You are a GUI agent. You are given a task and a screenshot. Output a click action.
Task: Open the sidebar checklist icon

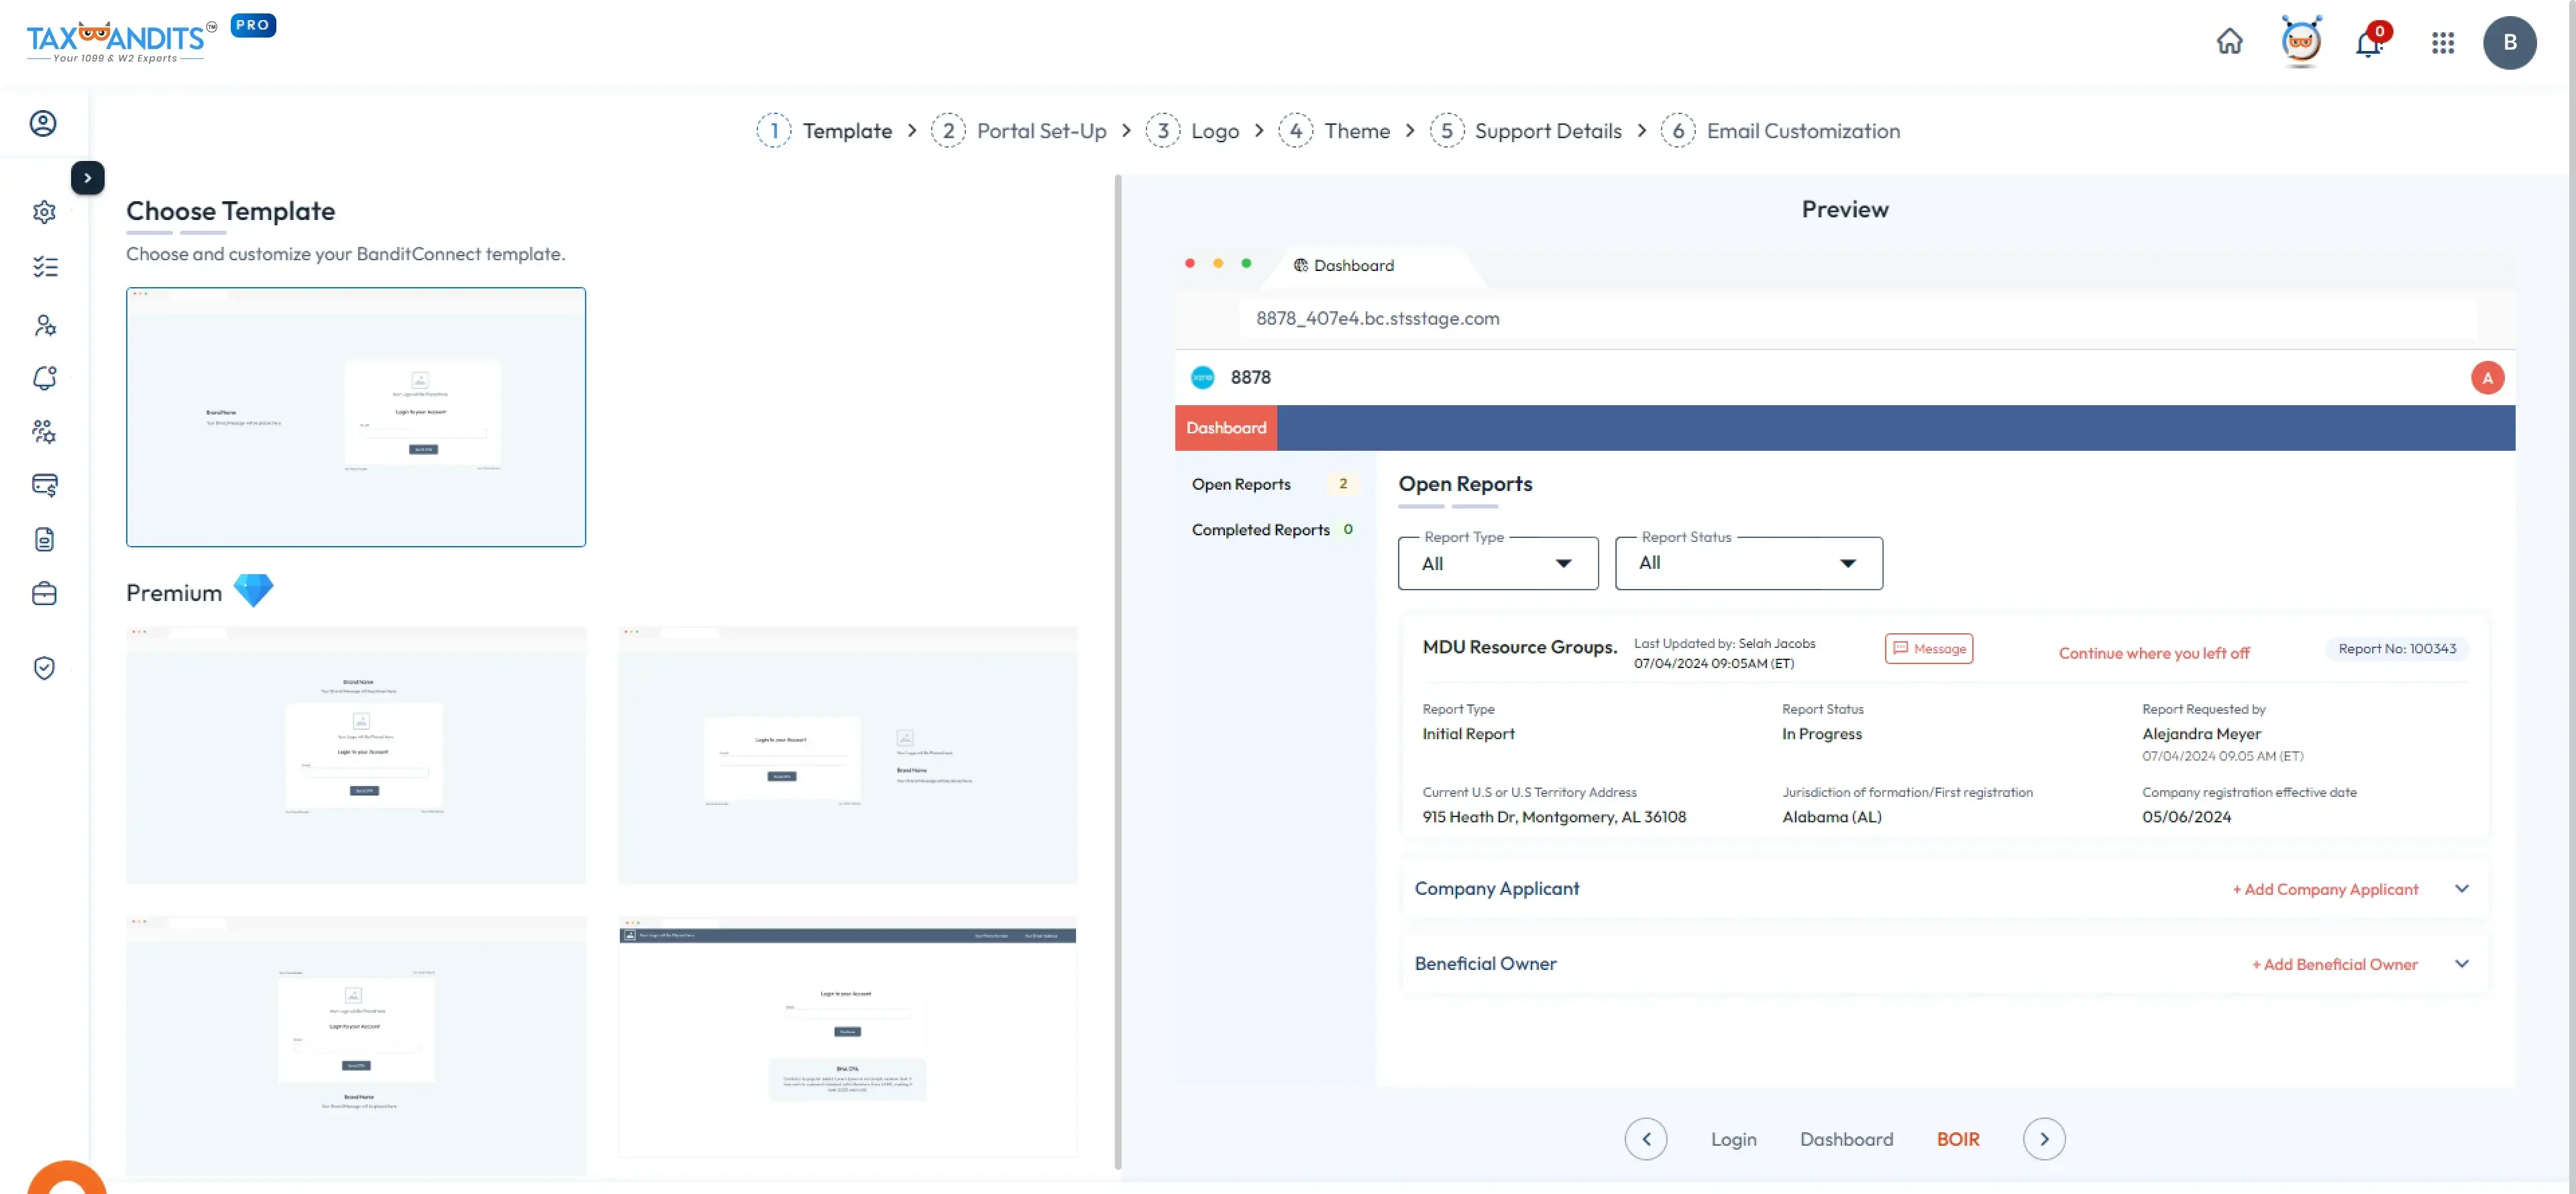[44, 267]
